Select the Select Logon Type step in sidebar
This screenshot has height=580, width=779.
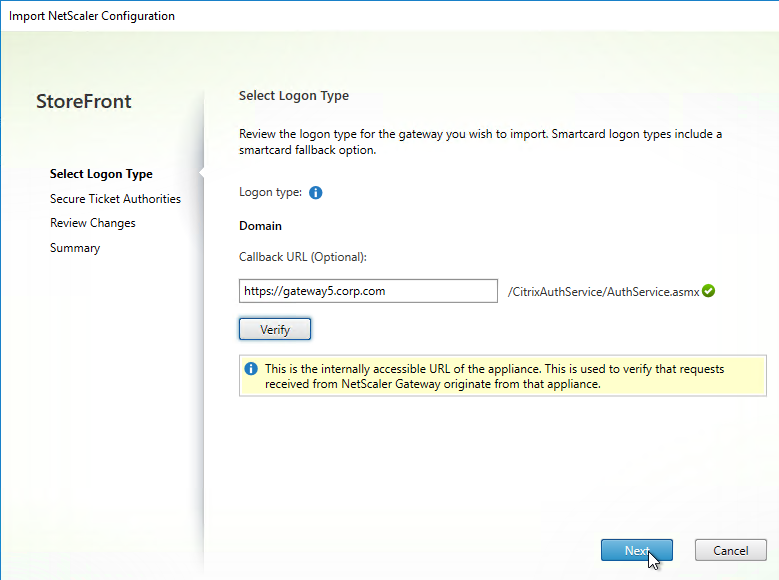pos(101,174)
